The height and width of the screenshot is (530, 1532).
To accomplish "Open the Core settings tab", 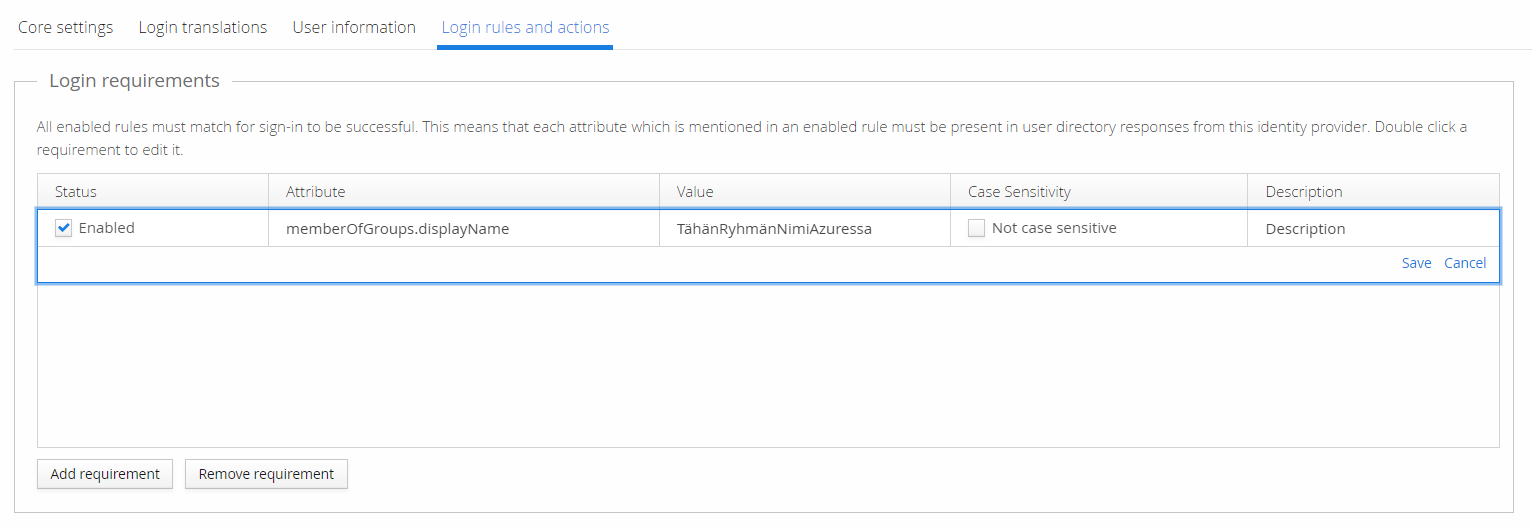I will [x=65, y=27].
